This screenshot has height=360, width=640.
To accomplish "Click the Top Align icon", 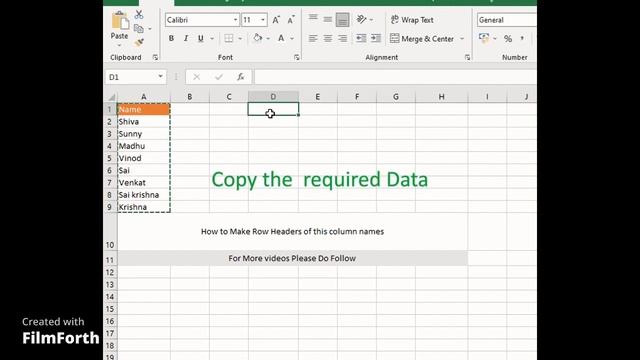I will [313, 19].
